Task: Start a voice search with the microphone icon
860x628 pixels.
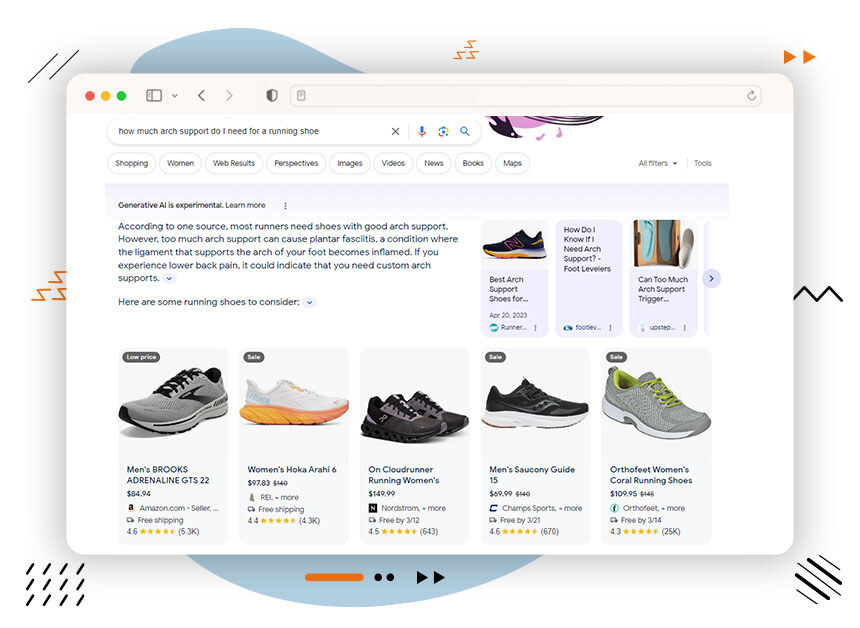Action: [x=421, y=131]
